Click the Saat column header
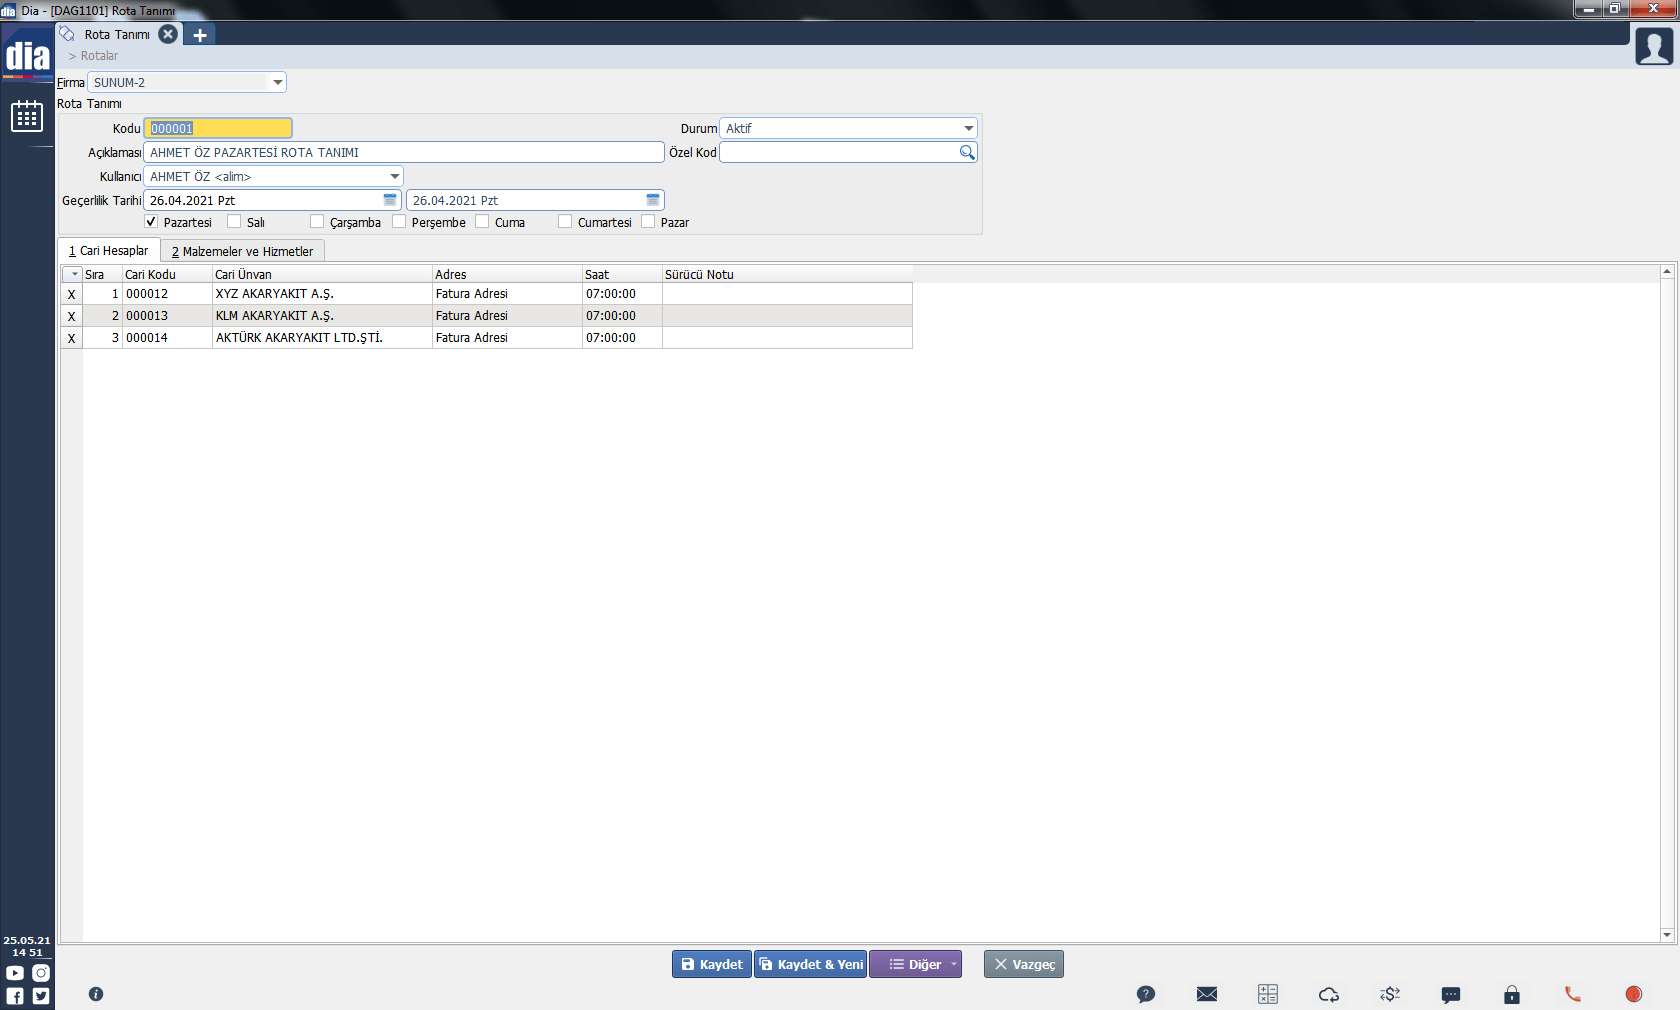 pyautogui.click(x=622, y=274)
